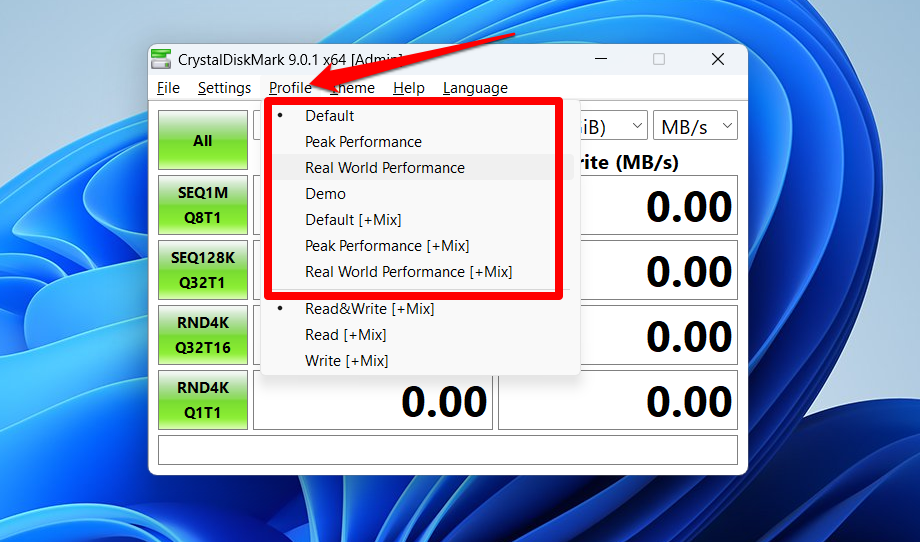Open the Profile menu

(x=289, y=88)
